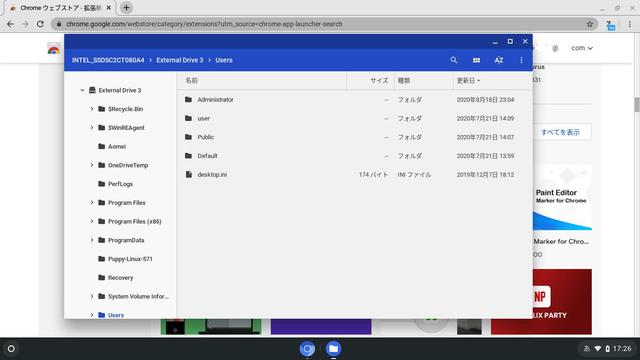Expand the Program Files (x86) tree node
640x360 pixels.
coord(92,222)
